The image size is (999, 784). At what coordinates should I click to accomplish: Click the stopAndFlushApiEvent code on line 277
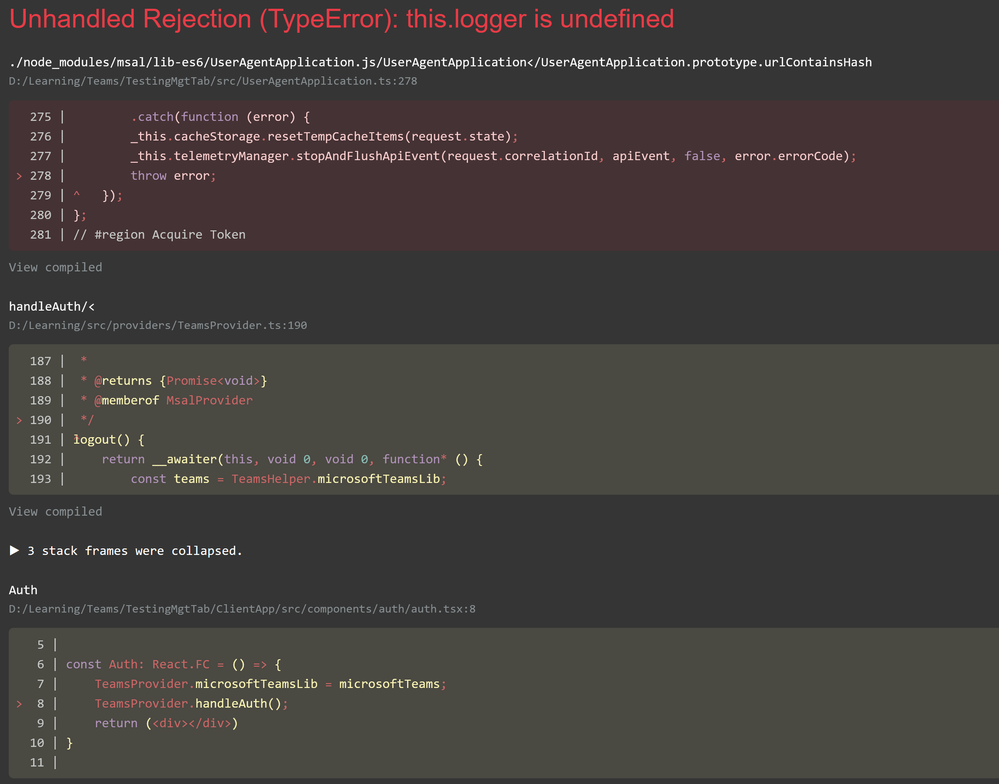(493, 156)
